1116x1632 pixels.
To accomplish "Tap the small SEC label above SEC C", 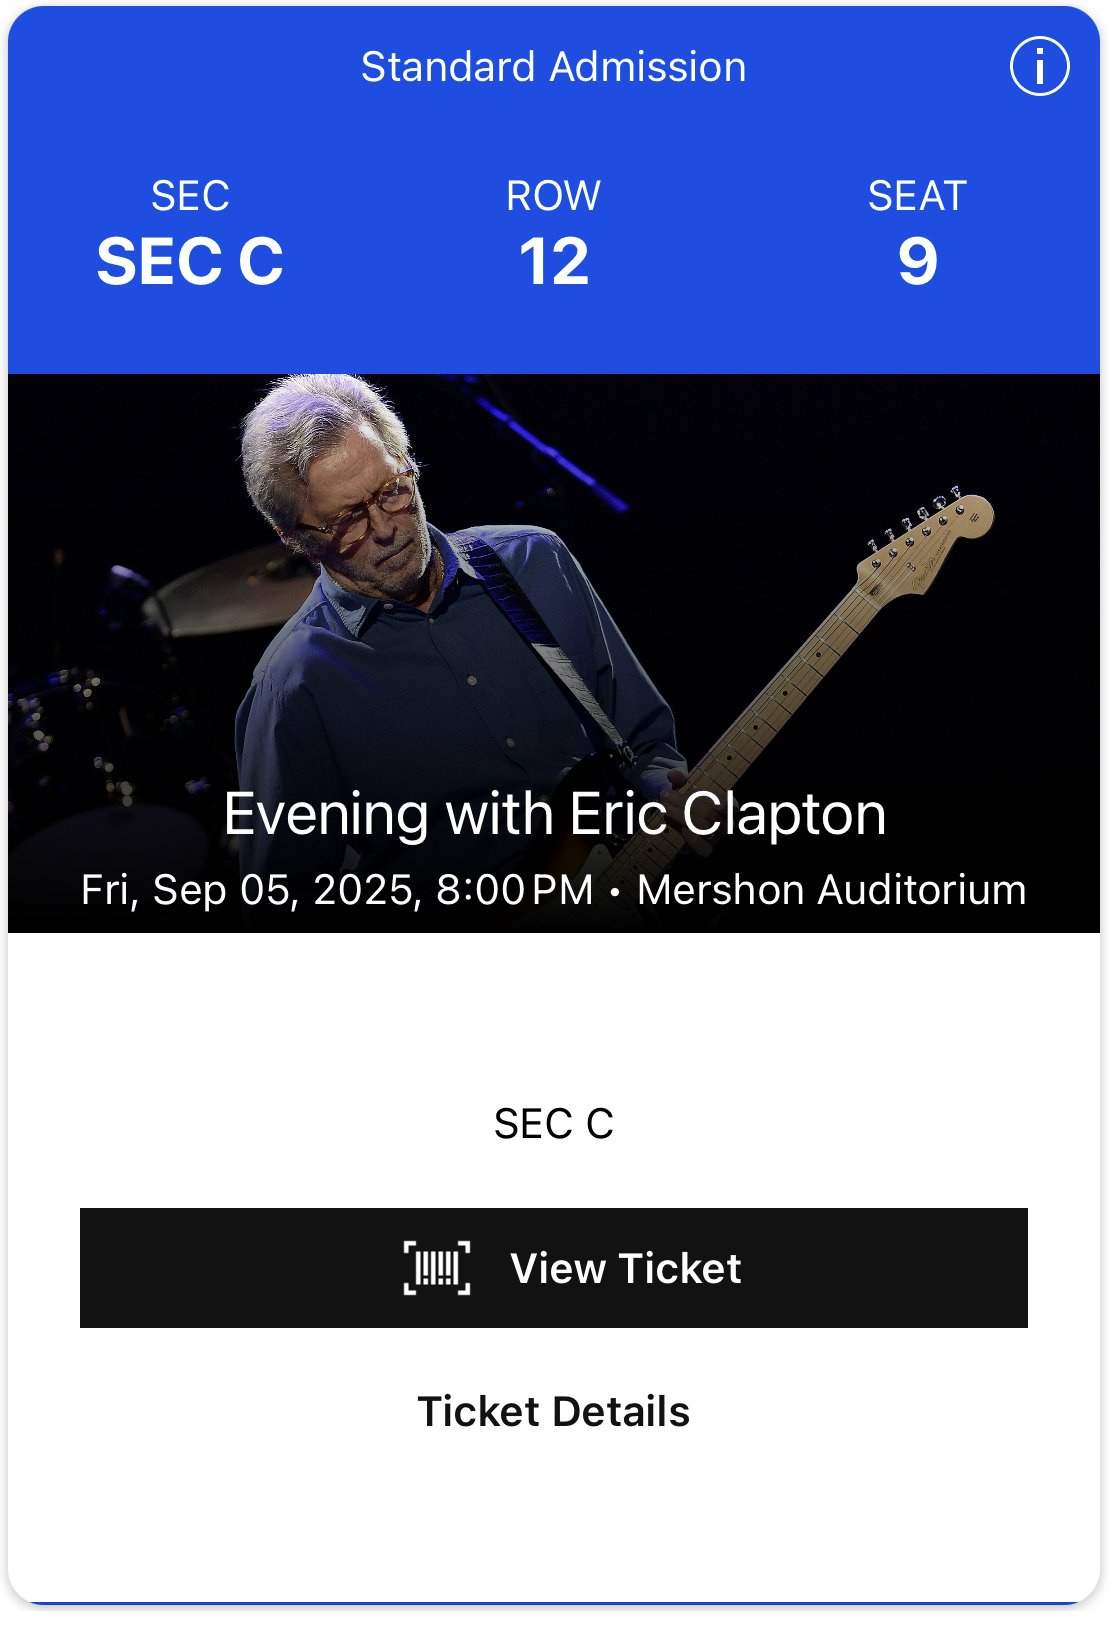I will pos(190,196).
